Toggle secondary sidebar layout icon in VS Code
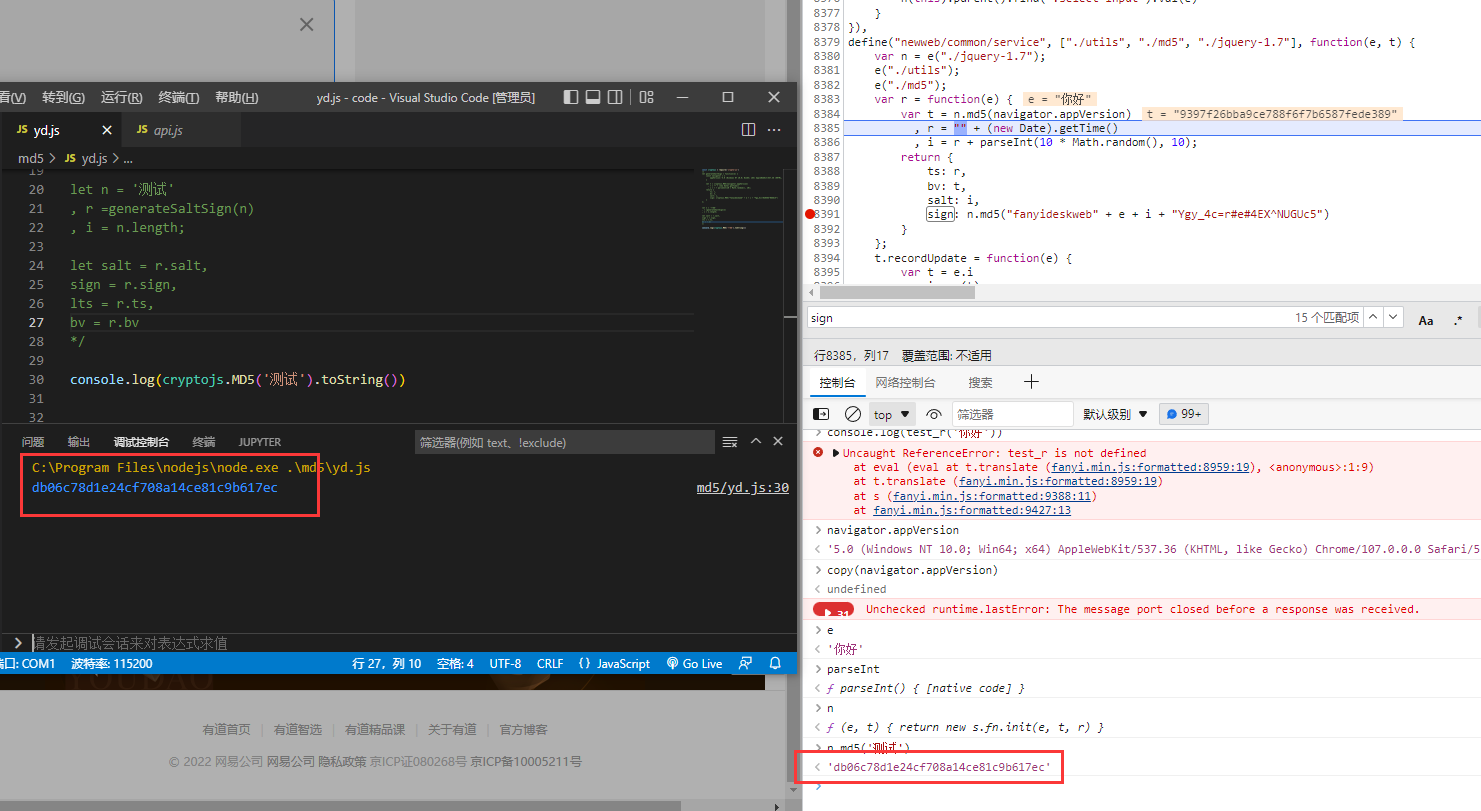The image size is (1481, 811). 615,97
